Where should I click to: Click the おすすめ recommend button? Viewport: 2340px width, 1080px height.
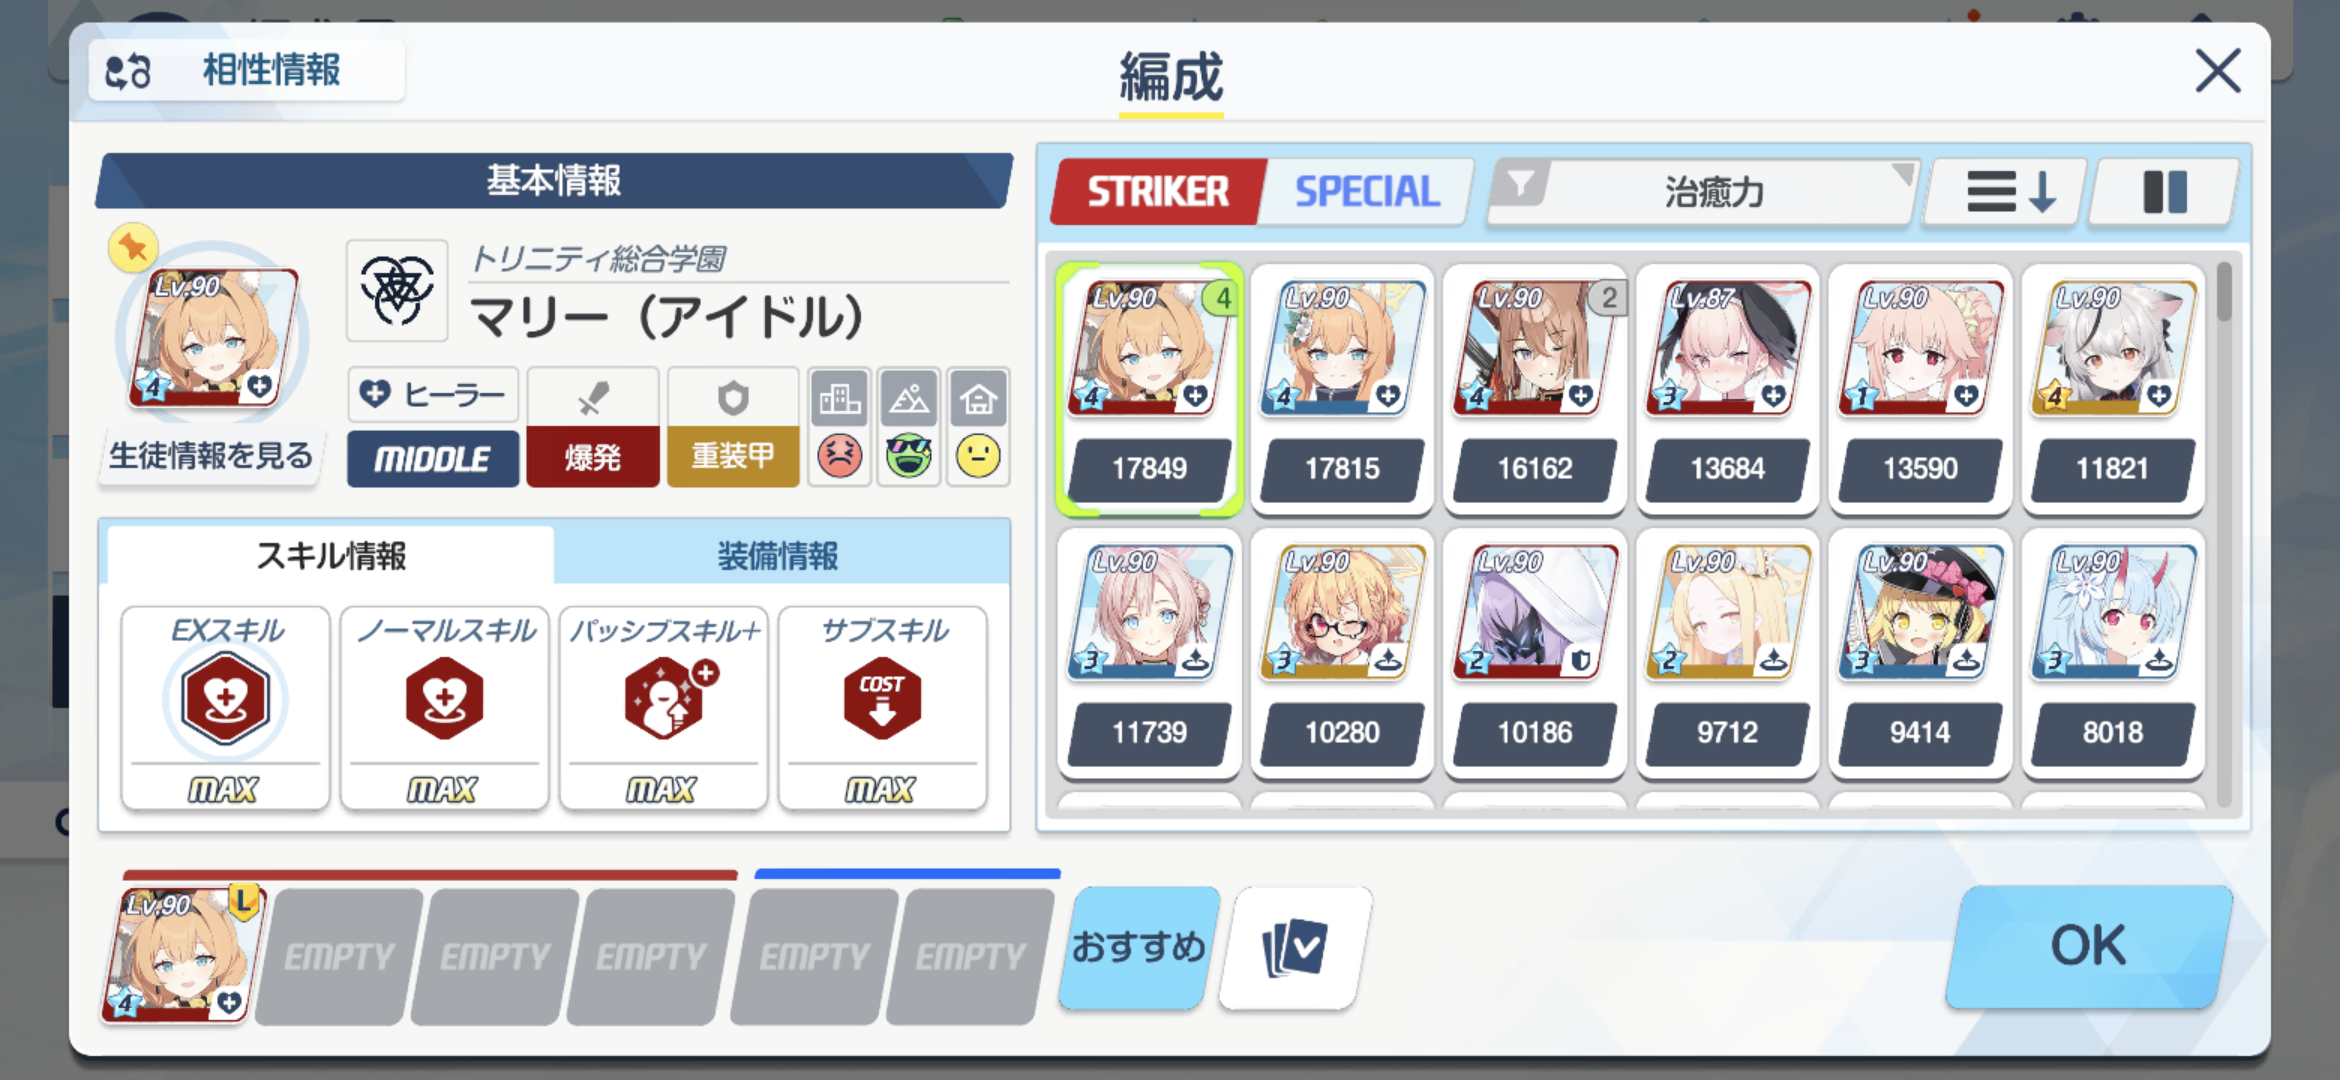coord(1139,947)
